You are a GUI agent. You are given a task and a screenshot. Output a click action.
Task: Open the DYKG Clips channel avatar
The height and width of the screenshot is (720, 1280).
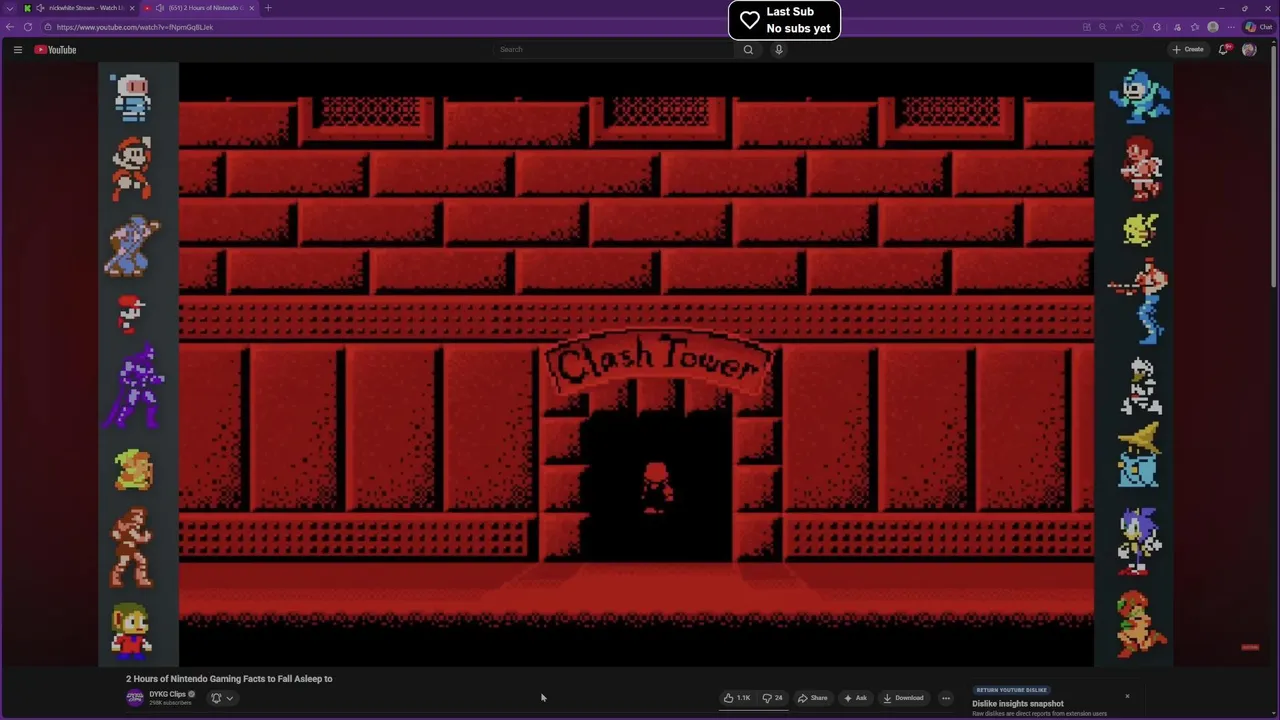pos(135,698)
